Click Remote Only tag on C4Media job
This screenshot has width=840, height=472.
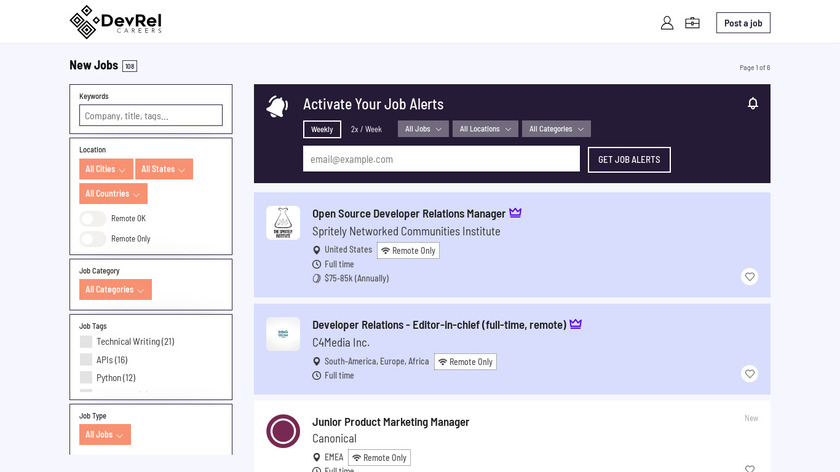coord(466,362)
